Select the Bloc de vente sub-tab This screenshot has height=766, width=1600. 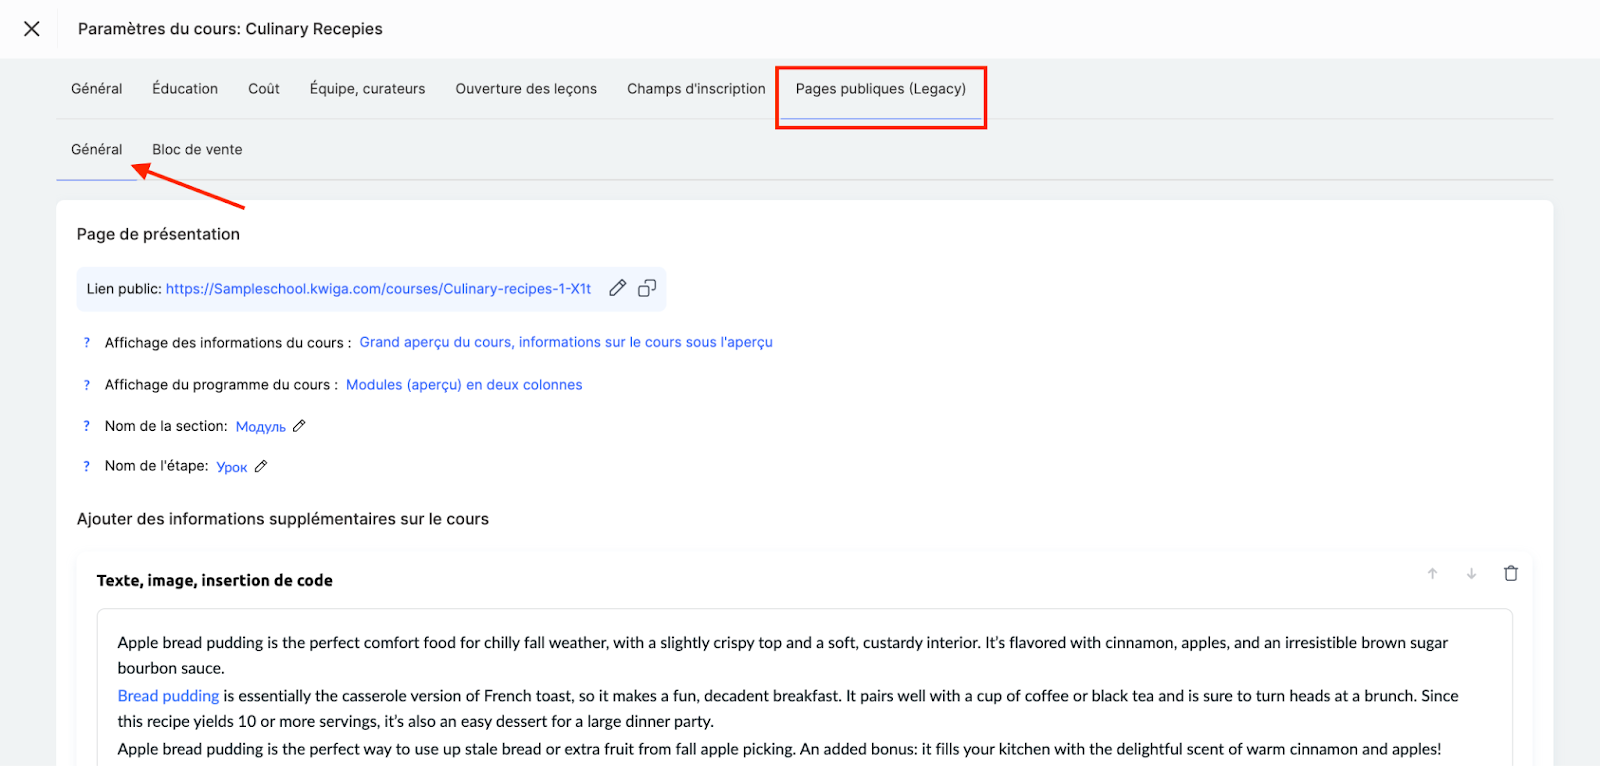pyautogui.click(x=197, y=150)
